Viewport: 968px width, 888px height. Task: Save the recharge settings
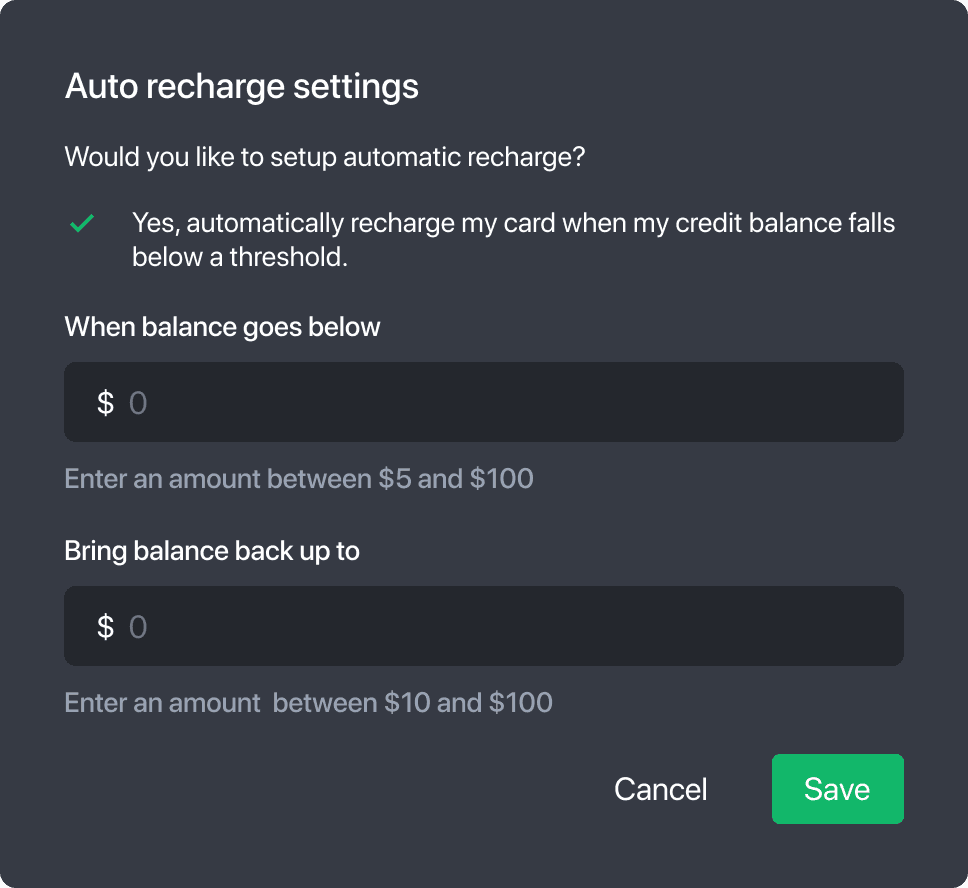(x=837, y=789)
